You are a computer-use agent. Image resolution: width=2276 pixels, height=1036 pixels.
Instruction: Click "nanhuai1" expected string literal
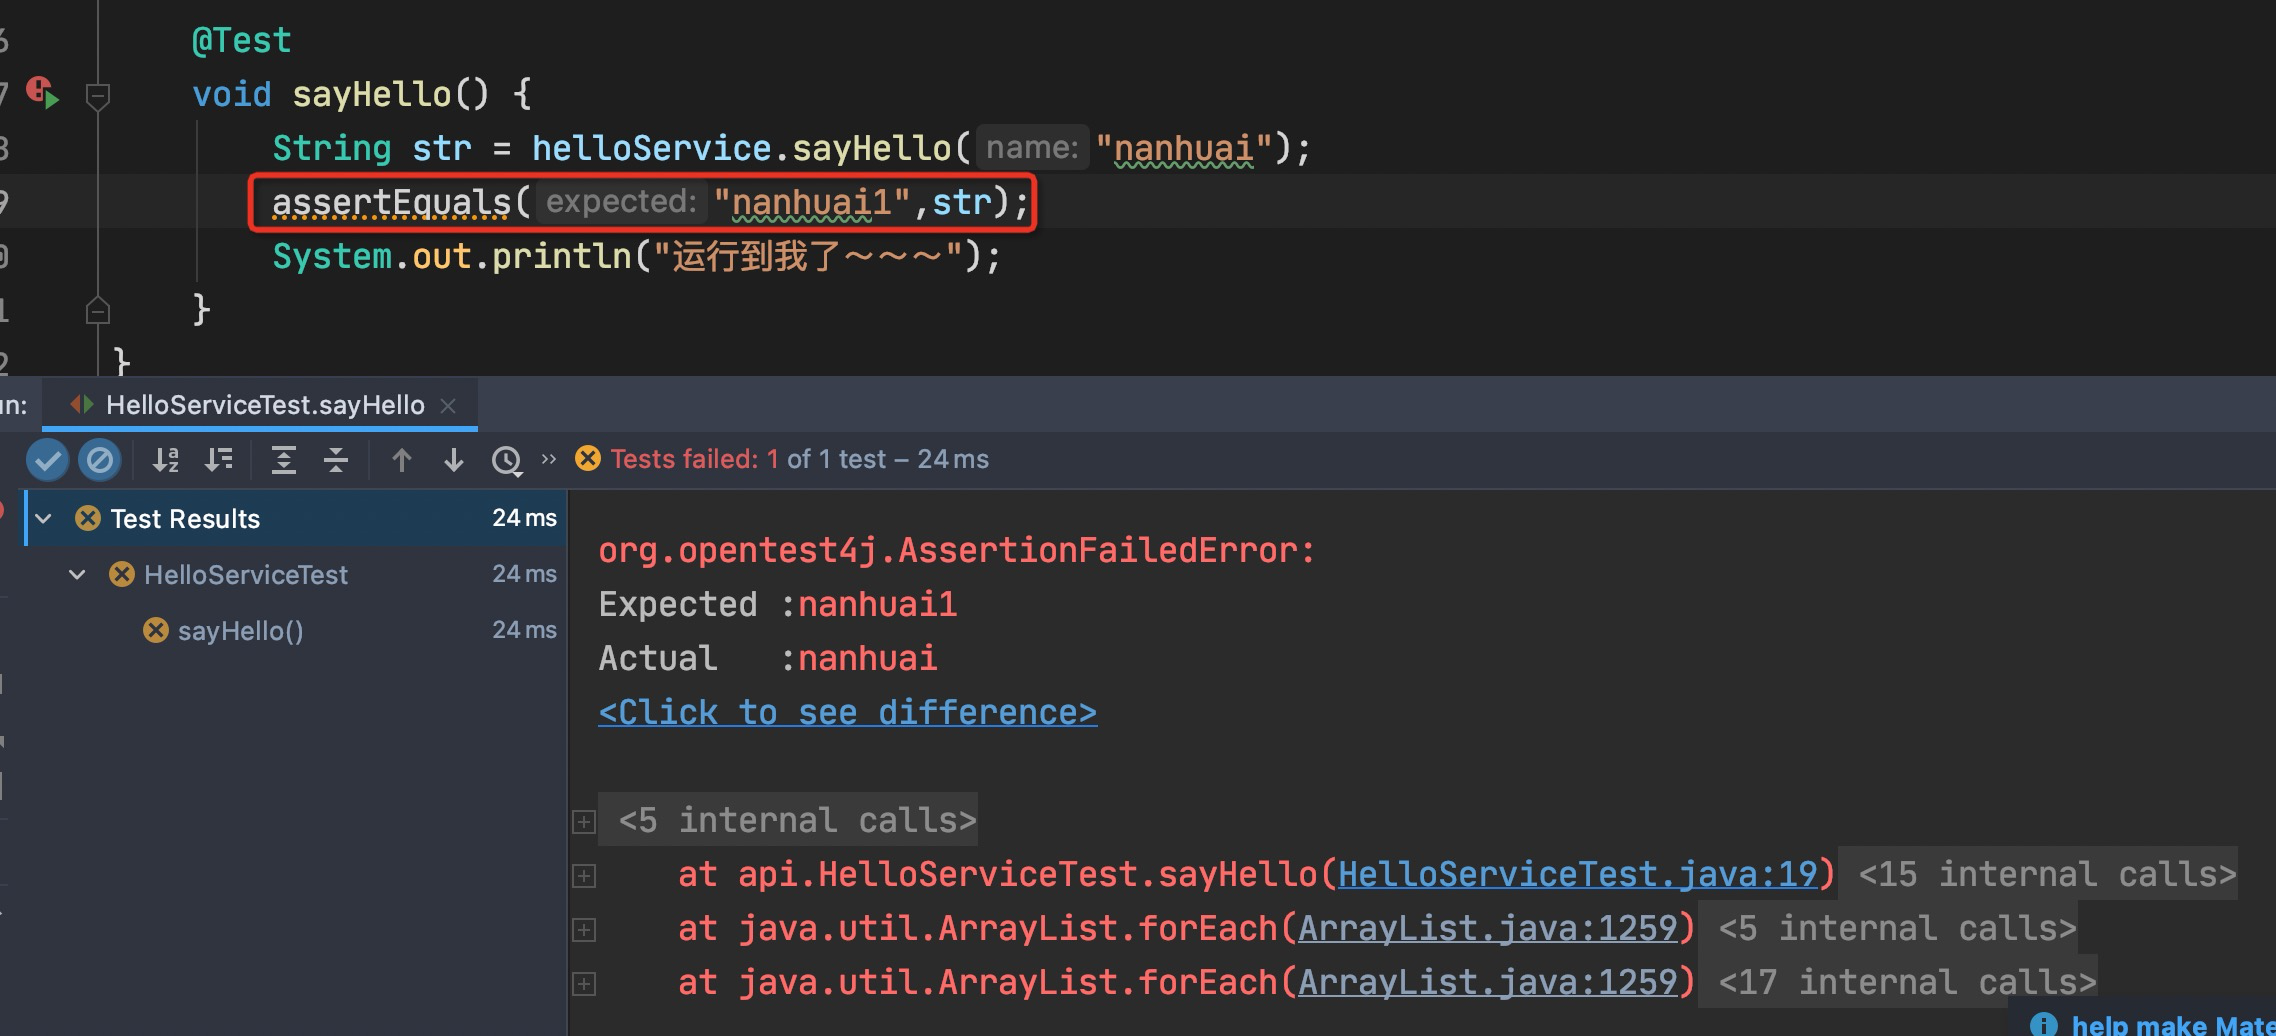(x=811, y=202)
